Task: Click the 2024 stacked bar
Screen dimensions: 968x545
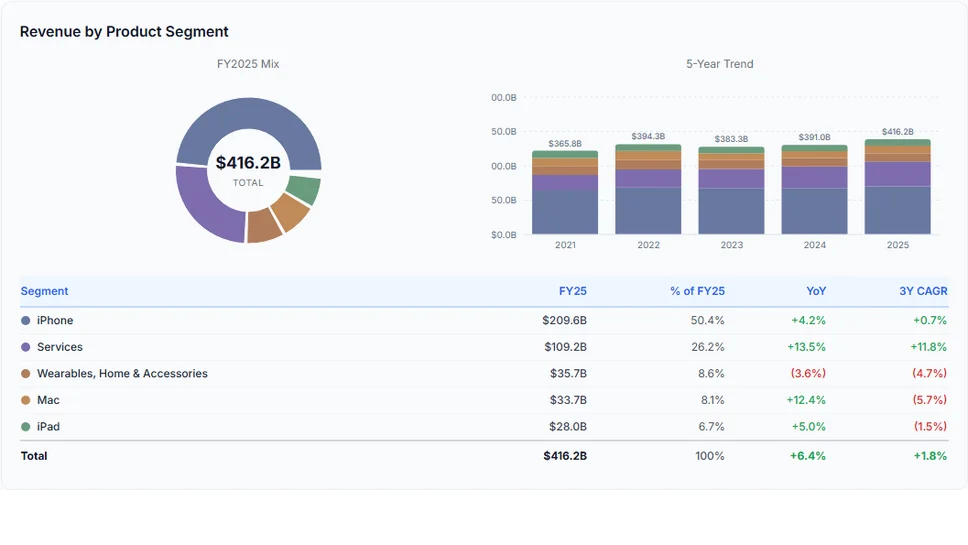Action: 814,189
